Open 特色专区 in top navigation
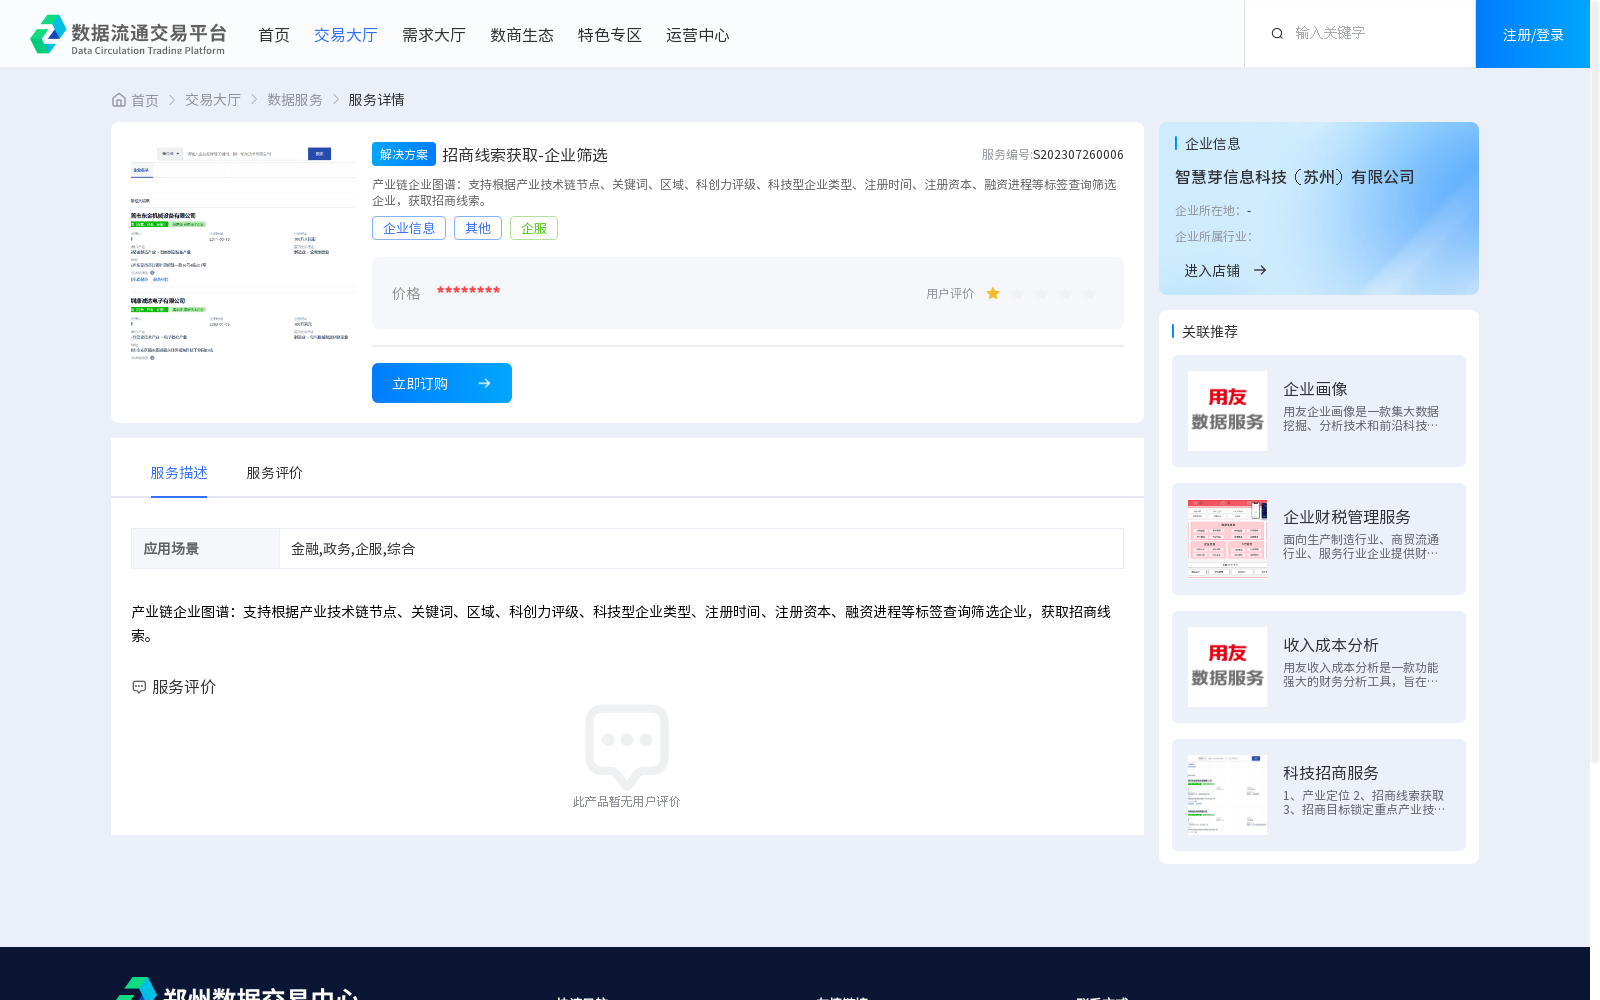Viewport: 1600px width, 1000px height. coord(610,35)
